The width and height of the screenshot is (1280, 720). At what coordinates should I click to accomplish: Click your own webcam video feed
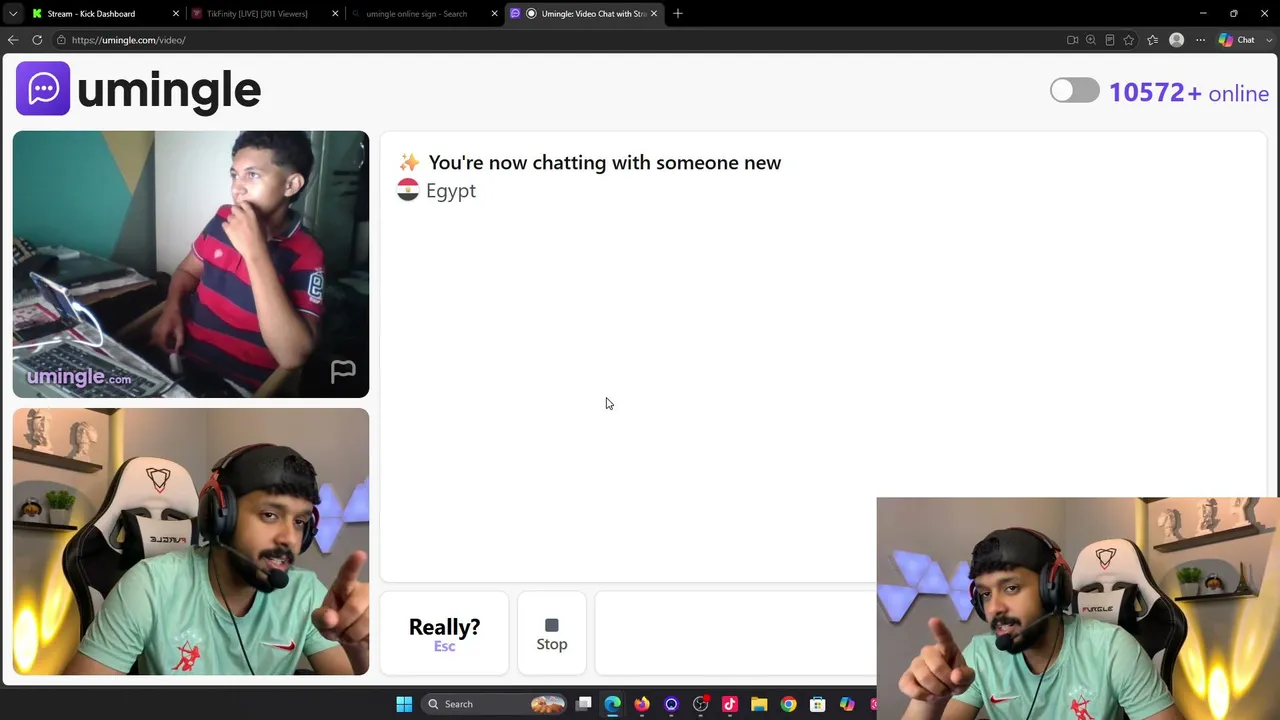pyautogui.click(x=191, y=542)
